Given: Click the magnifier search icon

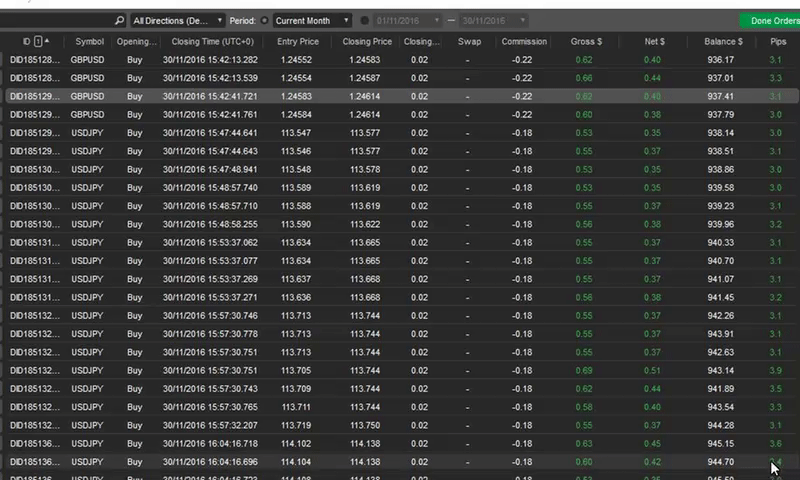Looking at the screenshot, I should click(119, 20).
